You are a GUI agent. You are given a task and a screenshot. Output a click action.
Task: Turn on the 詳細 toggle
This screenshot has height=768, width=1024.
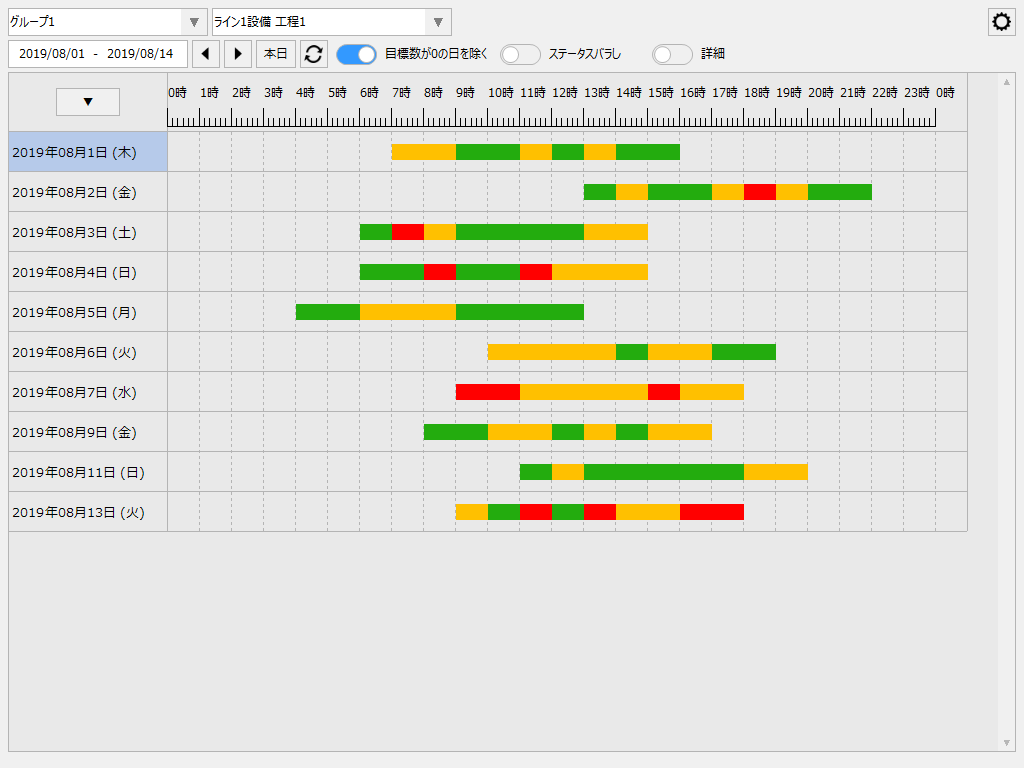pos(671,54)
